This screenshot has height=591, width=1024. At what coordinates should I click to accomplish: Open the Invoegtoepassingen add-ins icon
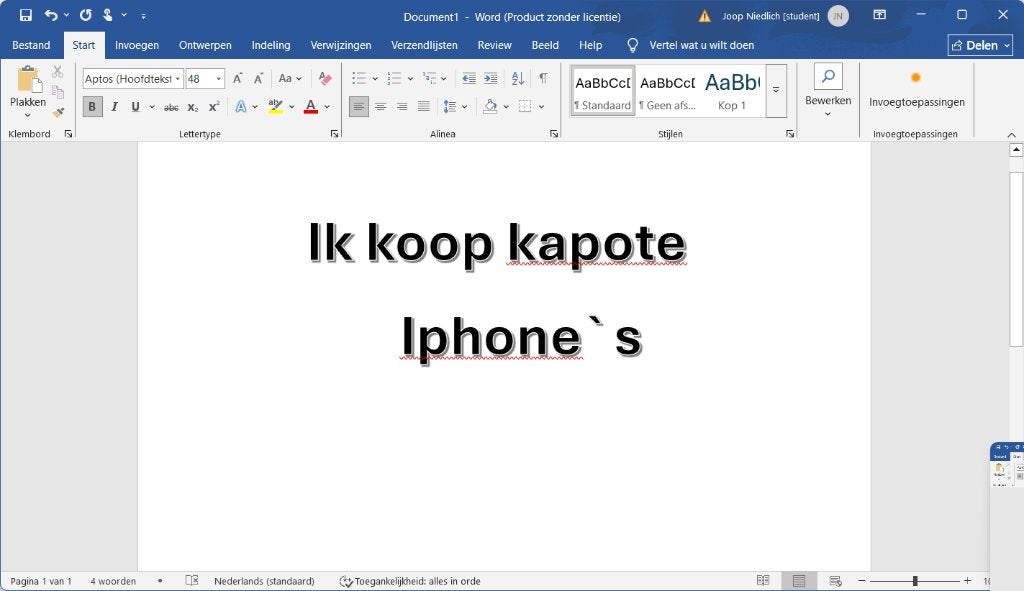916,78
